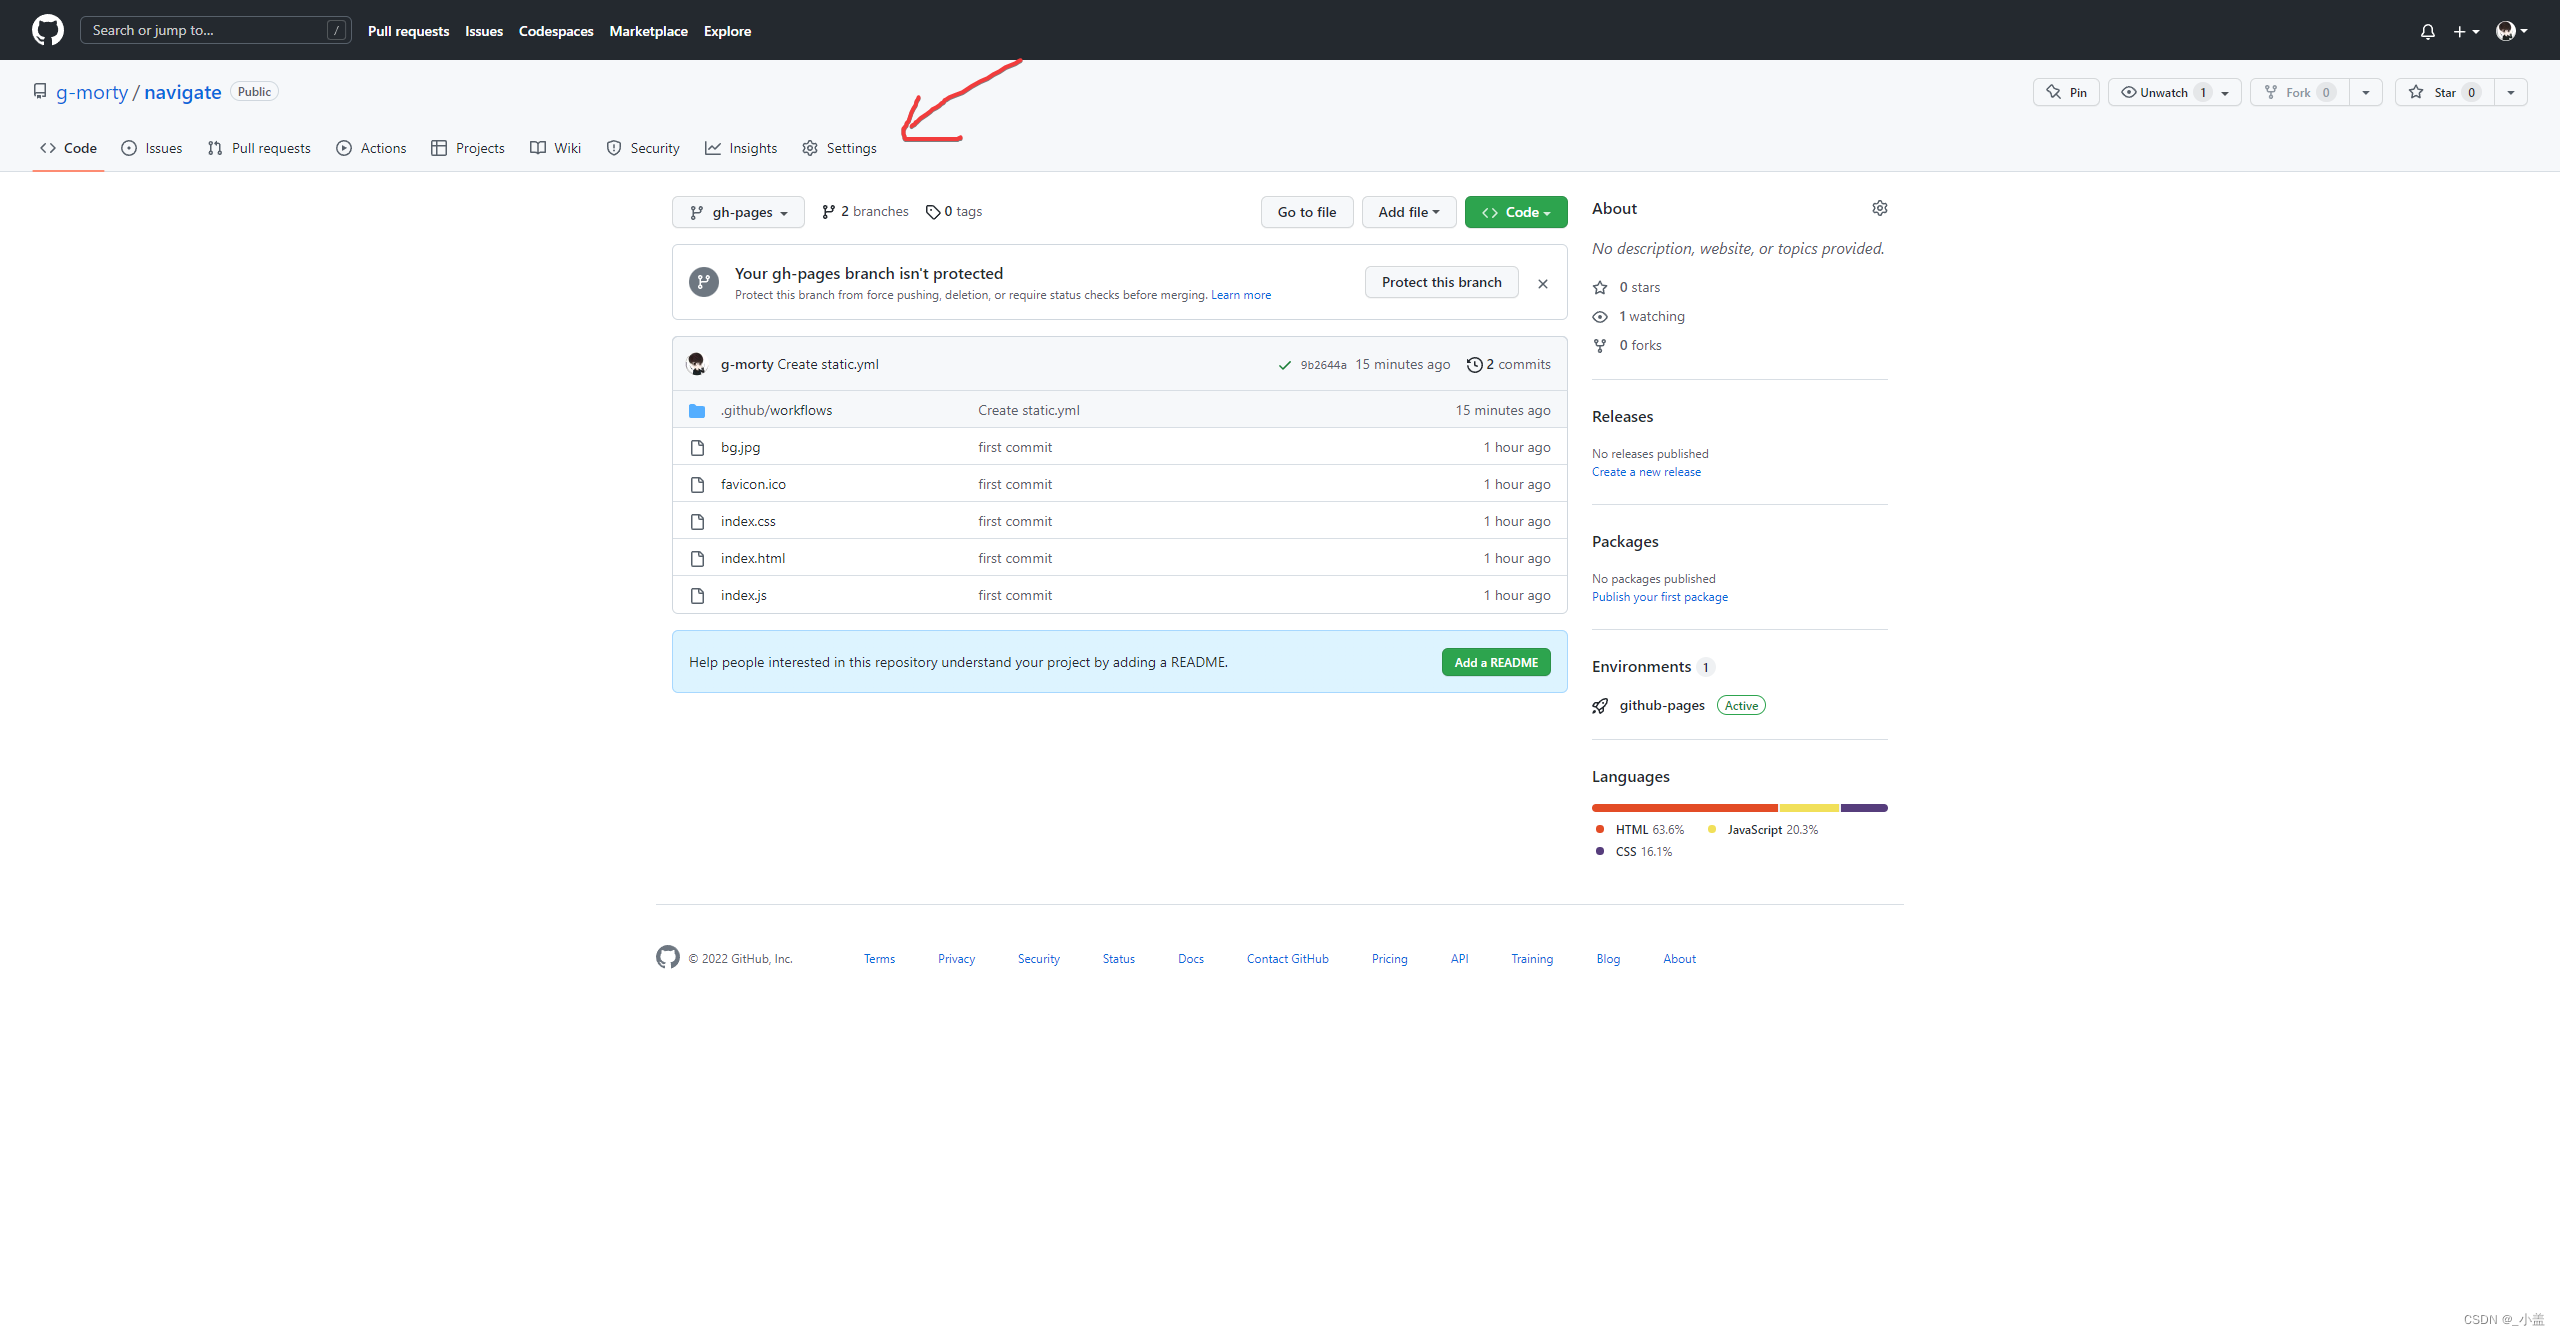Open Explore in header
The height and width of the screenshot is (1335, 2560).
tap(727, 31)
